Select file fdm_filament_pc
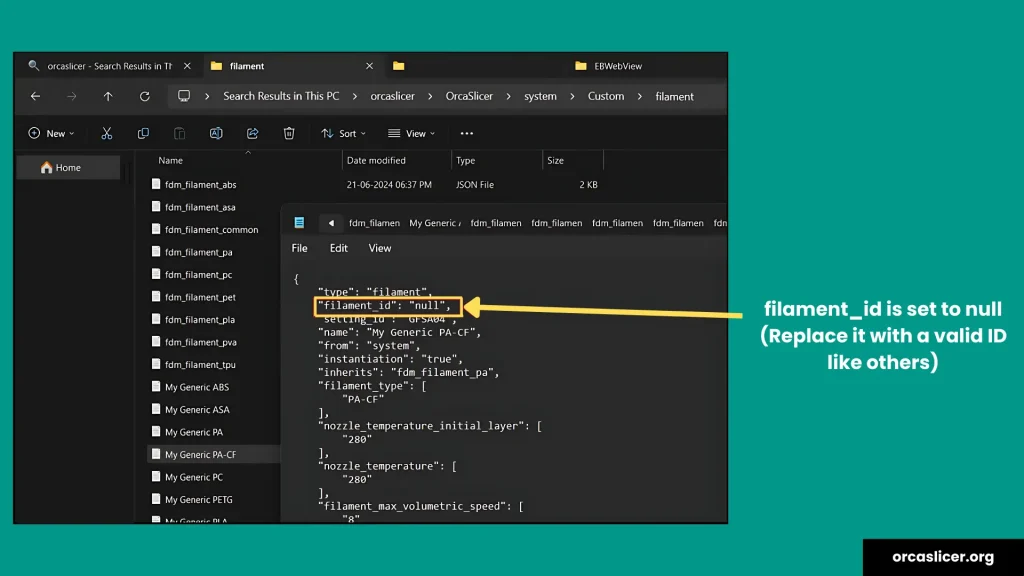Screen dimensions: 1024x576 pos(198,275)
